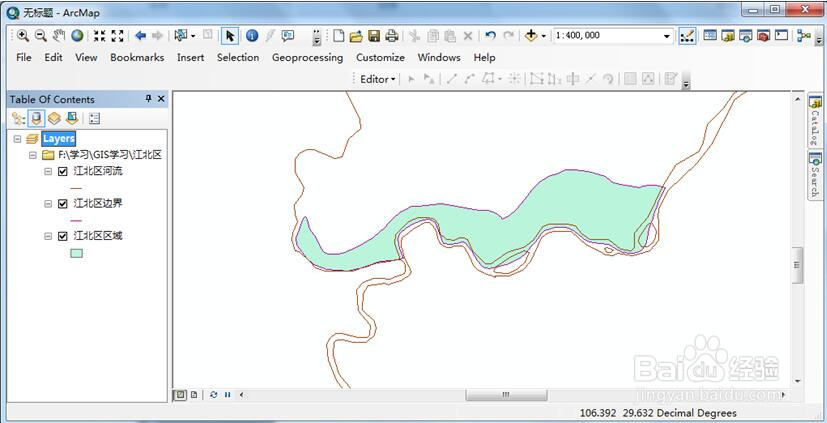Open the Bookmarks menu
This screenshot has height=423, width=827.
[137, 57]
